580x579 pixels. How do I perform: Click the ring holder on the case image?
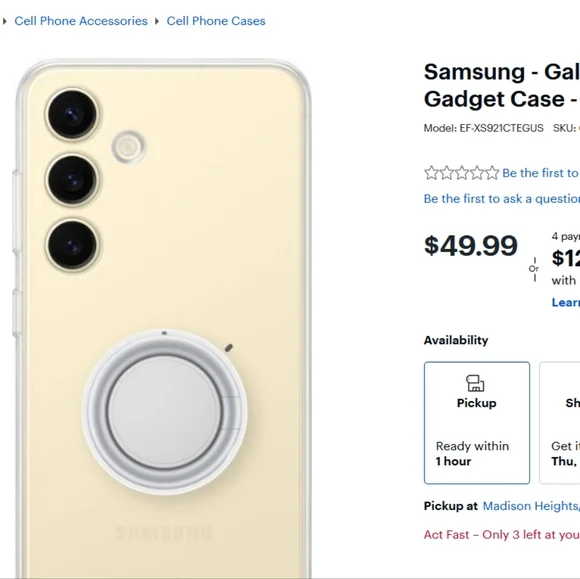(x=165, y=412)
